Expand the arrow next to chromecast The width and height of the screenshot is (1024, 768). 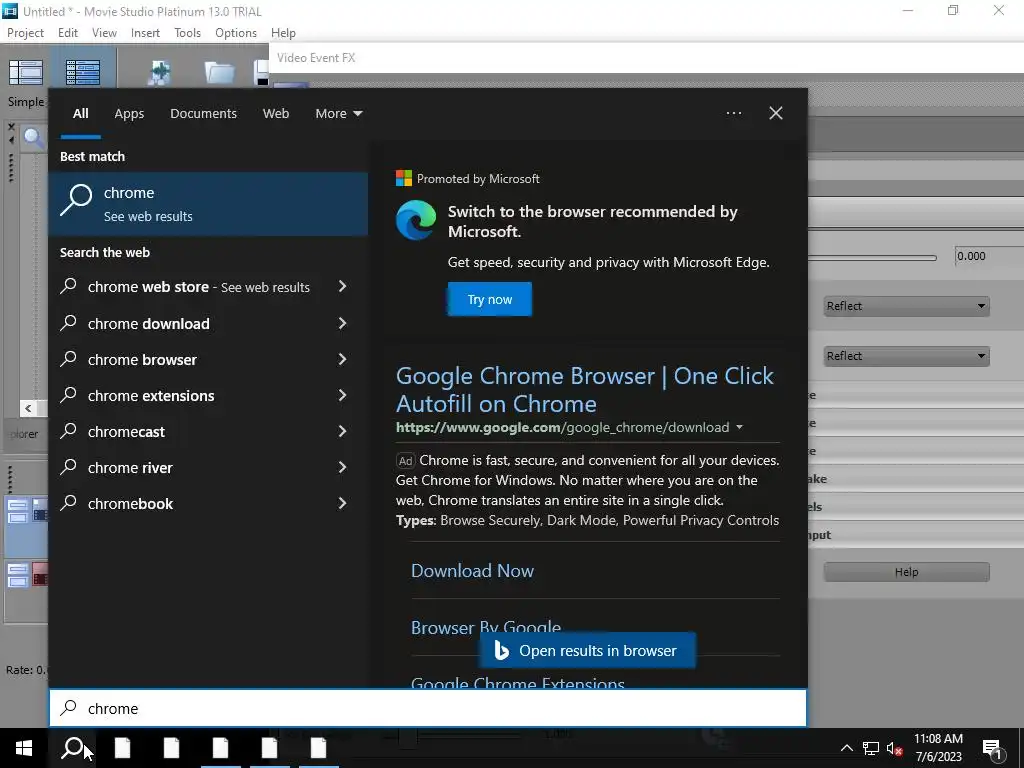[342, 430]
